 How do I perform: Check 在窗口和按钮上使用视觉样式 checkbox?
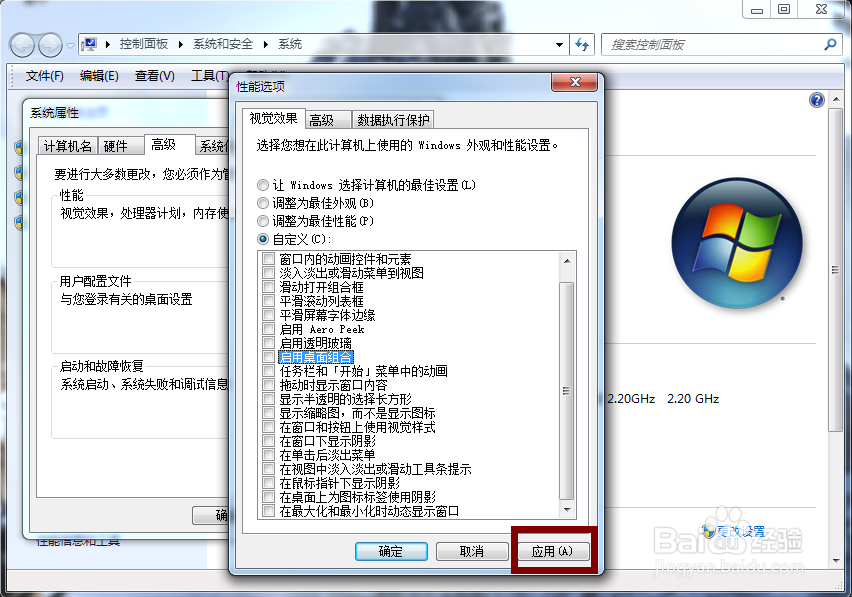pos(268,427)
